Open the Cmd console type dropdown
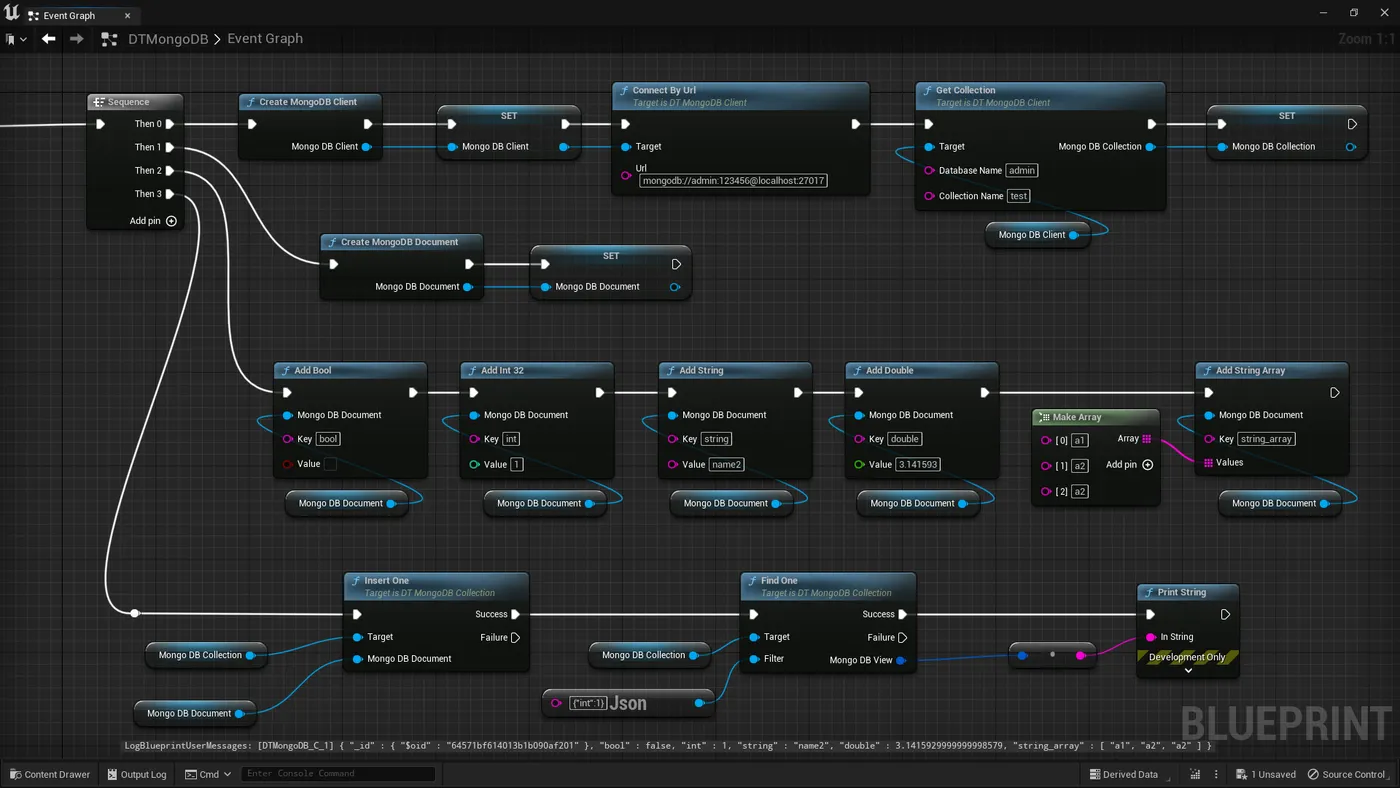The width and height of the screenshot is (1400, 788). coord(209,774)
